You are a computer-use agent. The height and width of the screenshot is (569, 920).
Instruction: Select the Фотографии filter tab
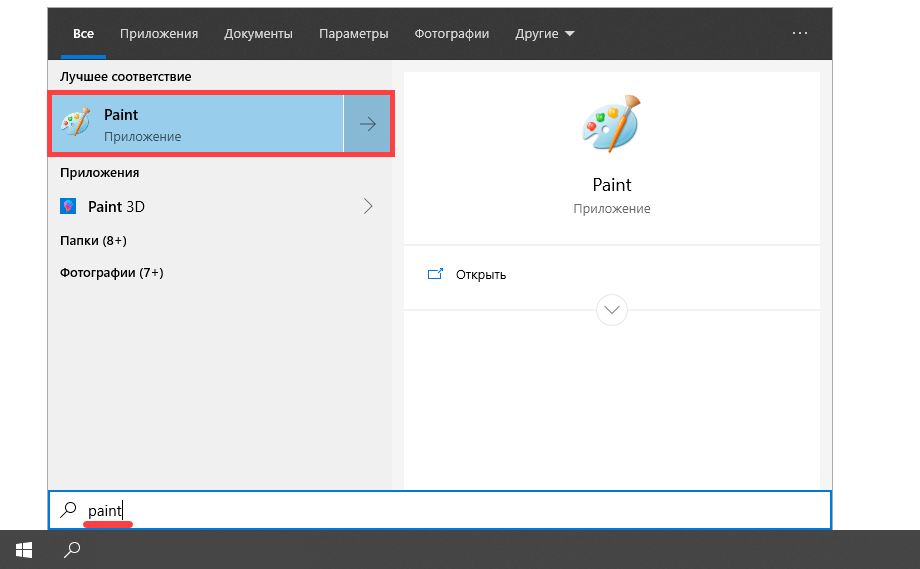pos(451,33)
